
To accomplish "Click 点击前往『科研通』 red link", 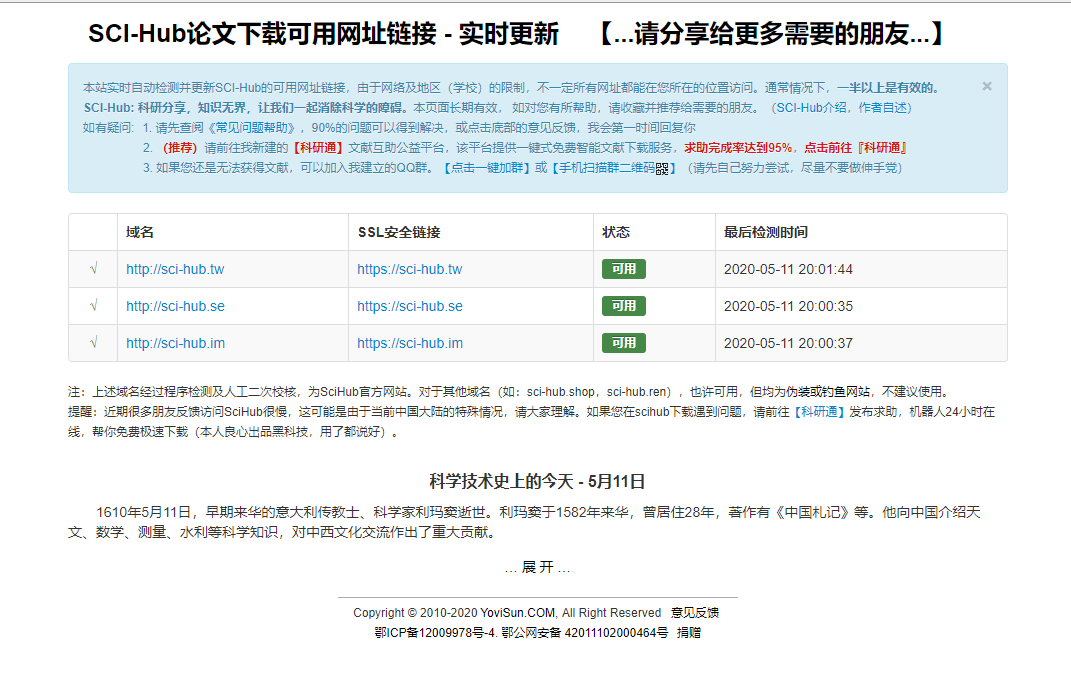I will [x=856, y=148].
